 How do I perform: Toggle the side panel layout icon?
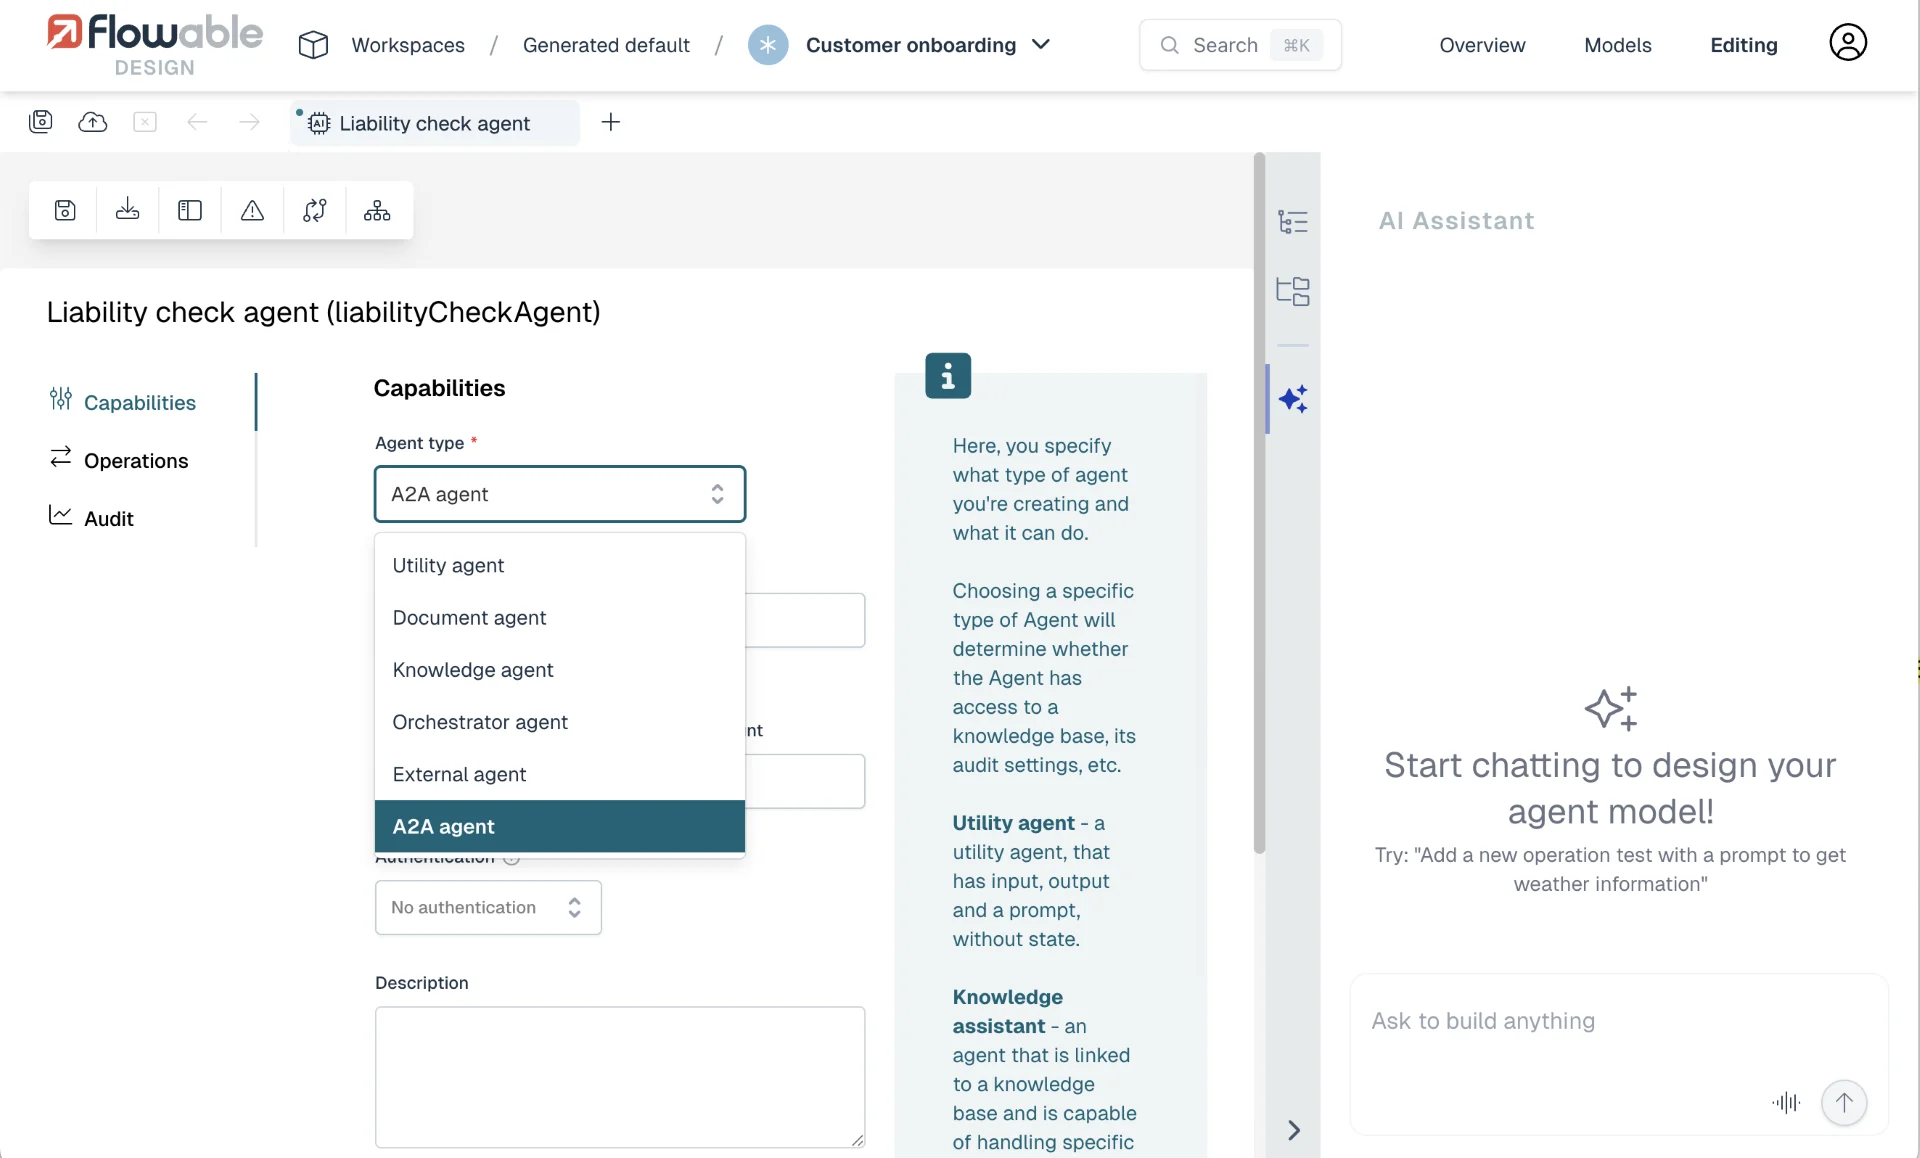pos(190,210)
